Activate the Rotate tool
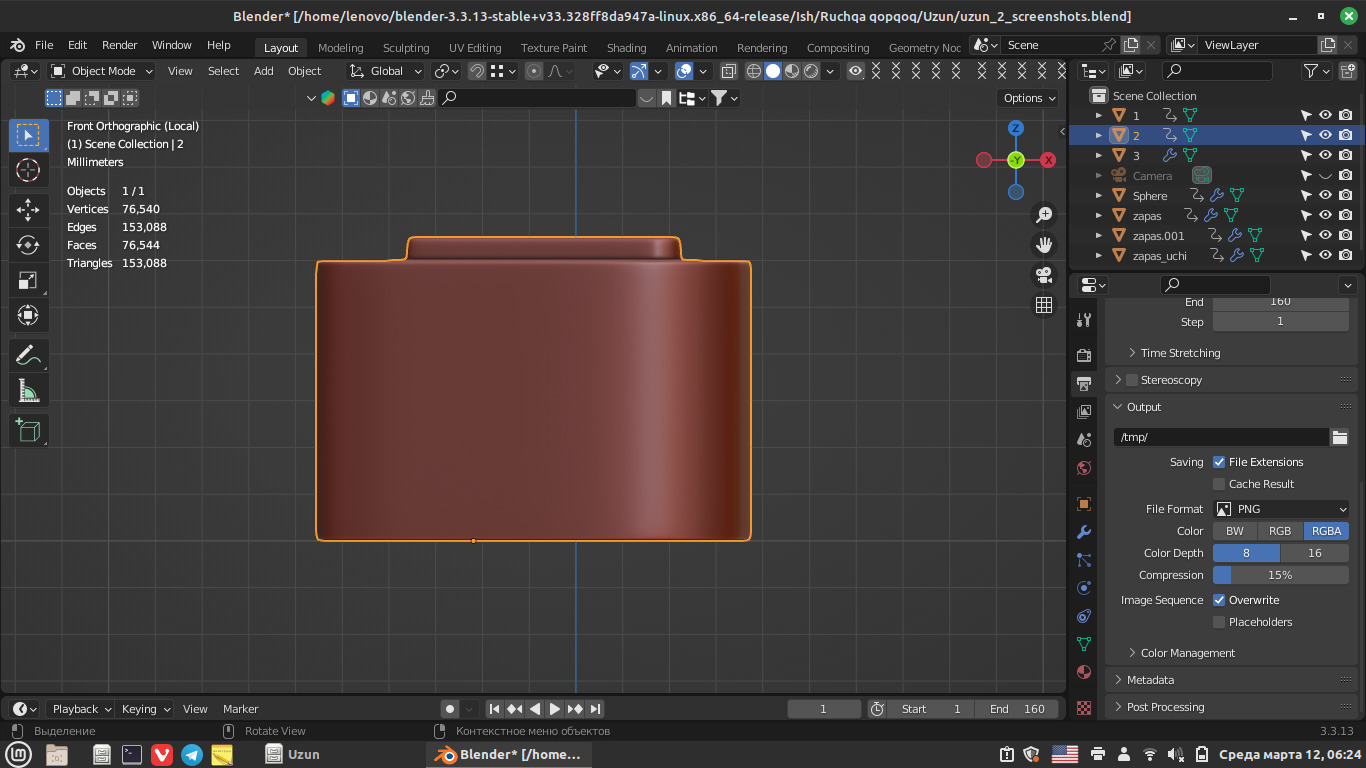This screenshot has height=768, width=1366. point(29,245)
